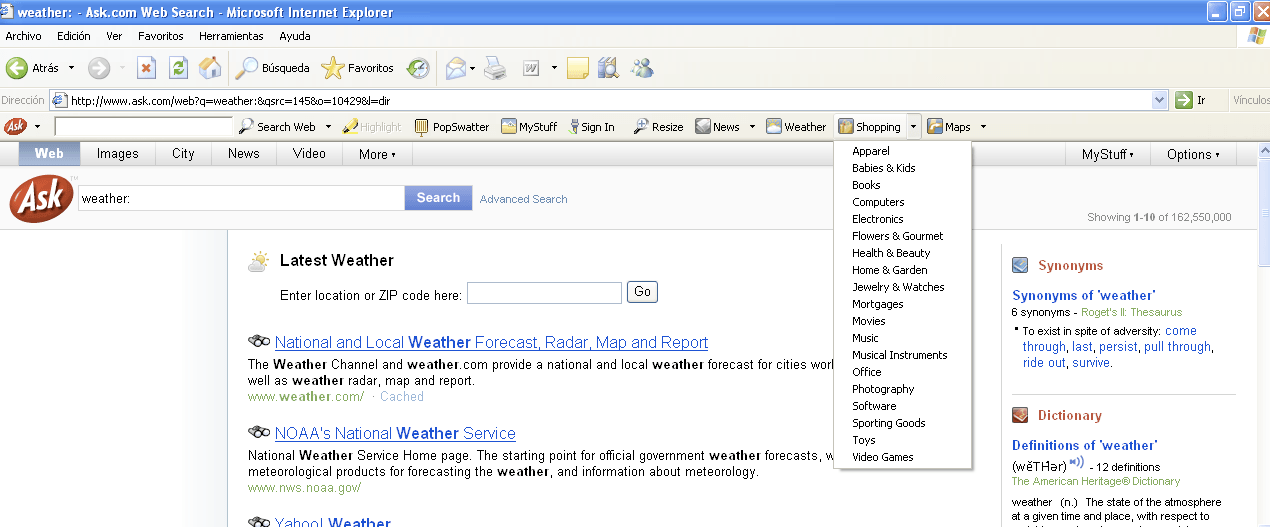Expand the Search Web dropdown arrow
This screenshot has height=527, width=1270.
(326, 127)
